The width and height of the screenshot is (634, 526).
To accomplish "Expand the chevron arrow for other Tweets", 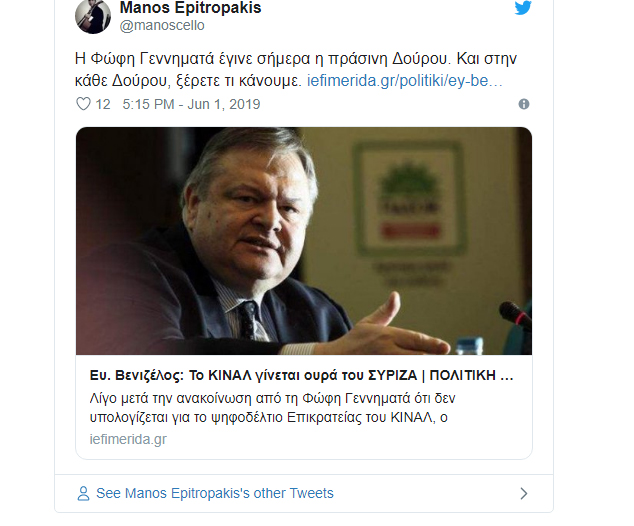I will point(523,493).
